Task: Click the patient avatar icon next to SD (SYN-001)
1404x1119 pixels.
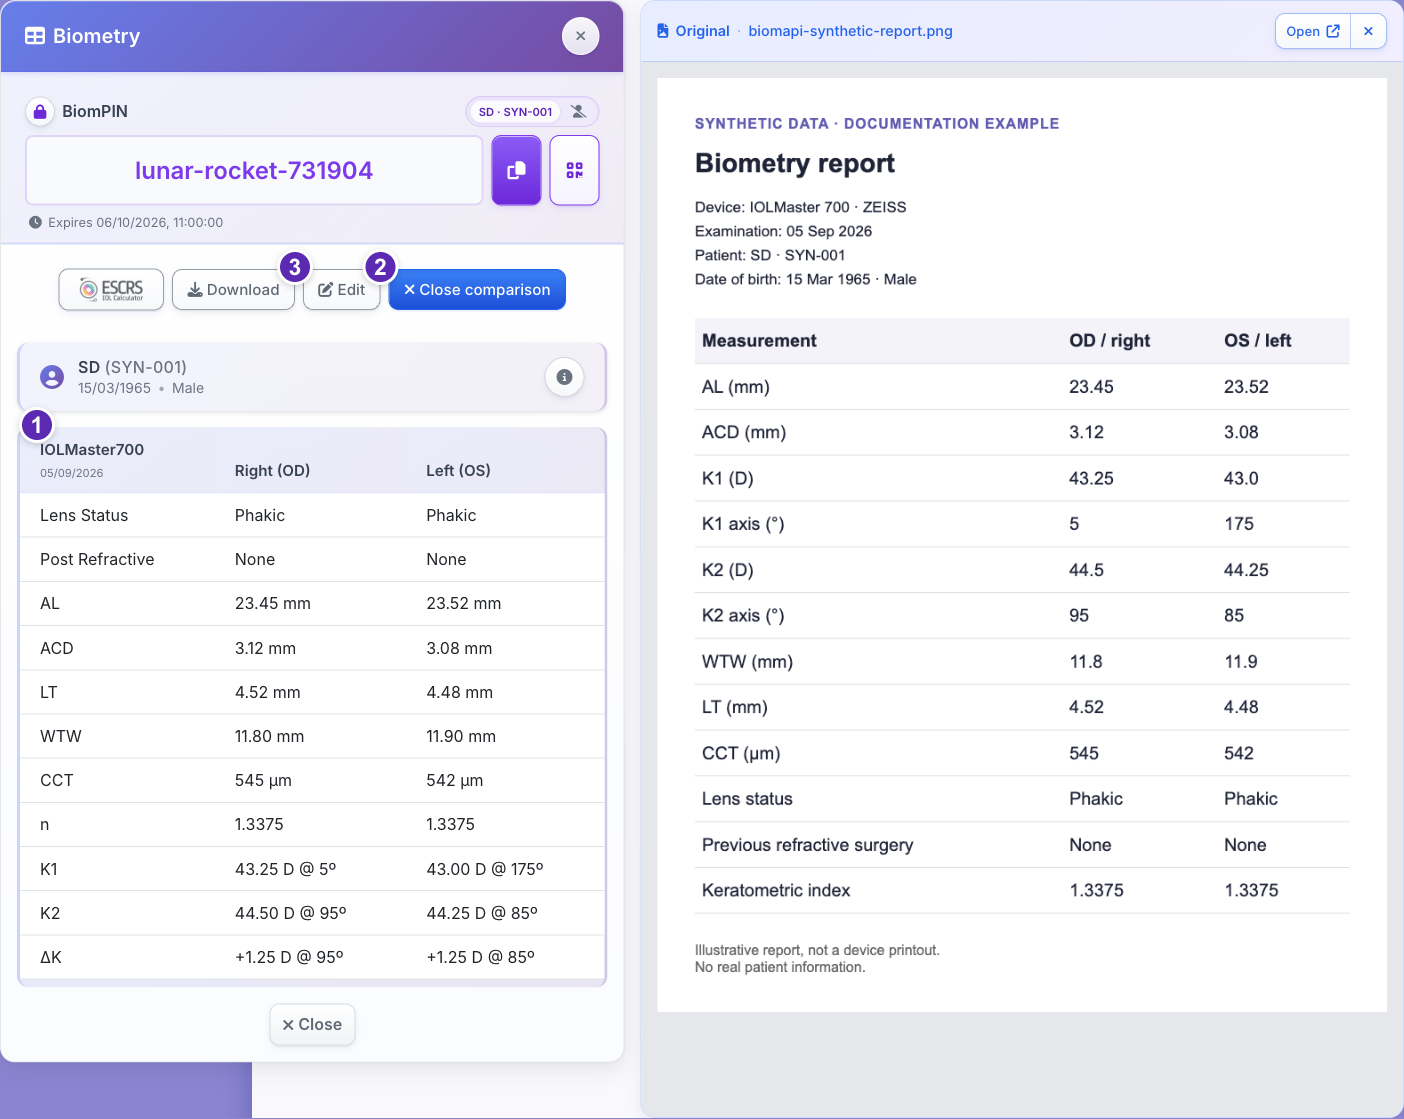Action: 52,377
